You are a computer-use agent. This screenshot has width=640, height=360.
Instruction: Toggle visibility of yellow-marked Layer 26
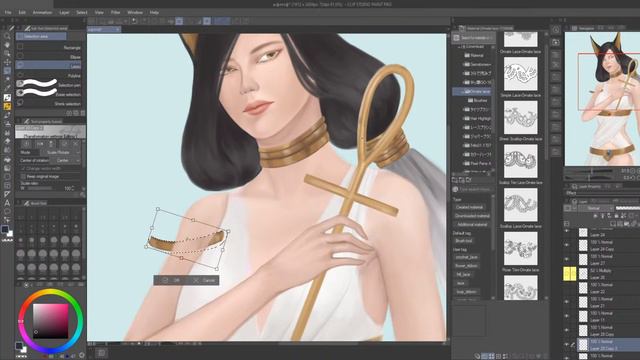pyautogui.click(x=567, y=273)
